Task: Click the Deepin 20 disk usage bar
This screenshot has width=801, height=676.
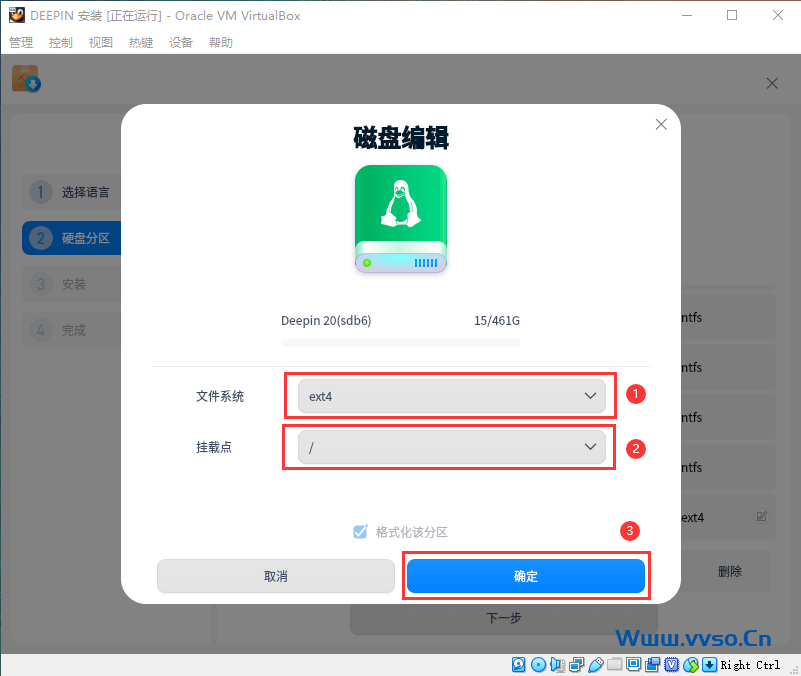Action: tap(400, 343)
